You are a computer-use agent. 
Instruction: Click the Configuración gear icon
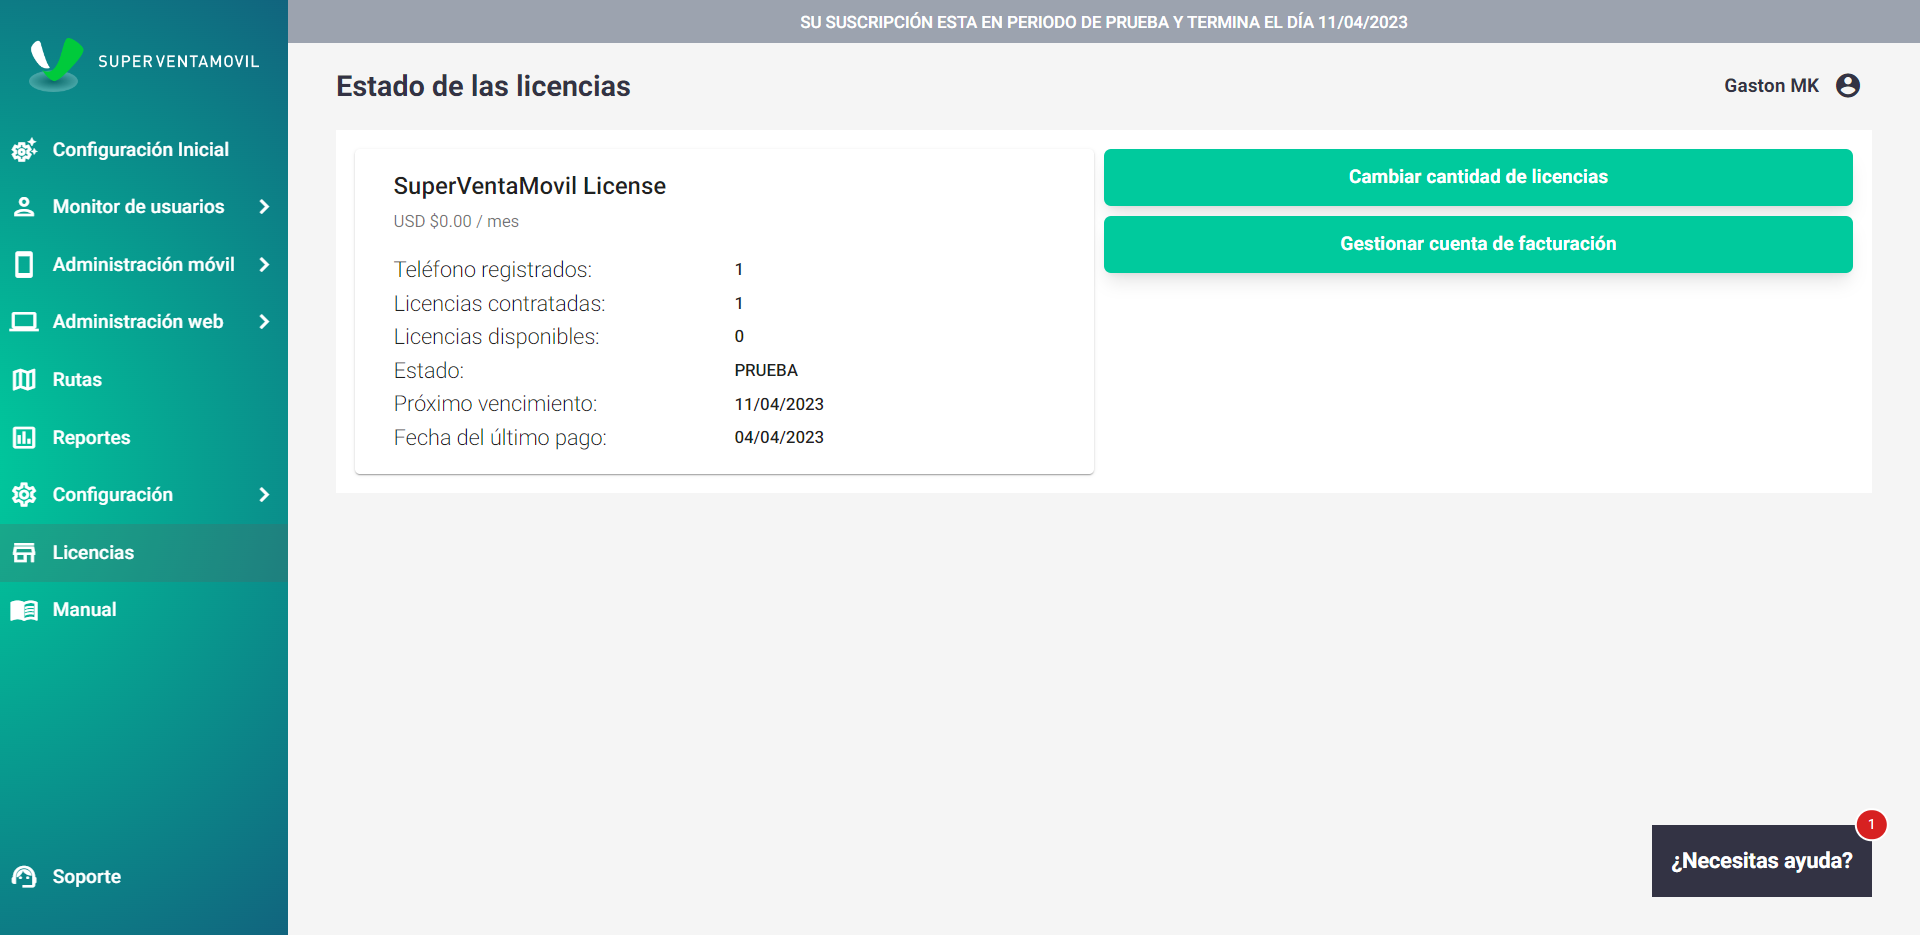(24, 495)
